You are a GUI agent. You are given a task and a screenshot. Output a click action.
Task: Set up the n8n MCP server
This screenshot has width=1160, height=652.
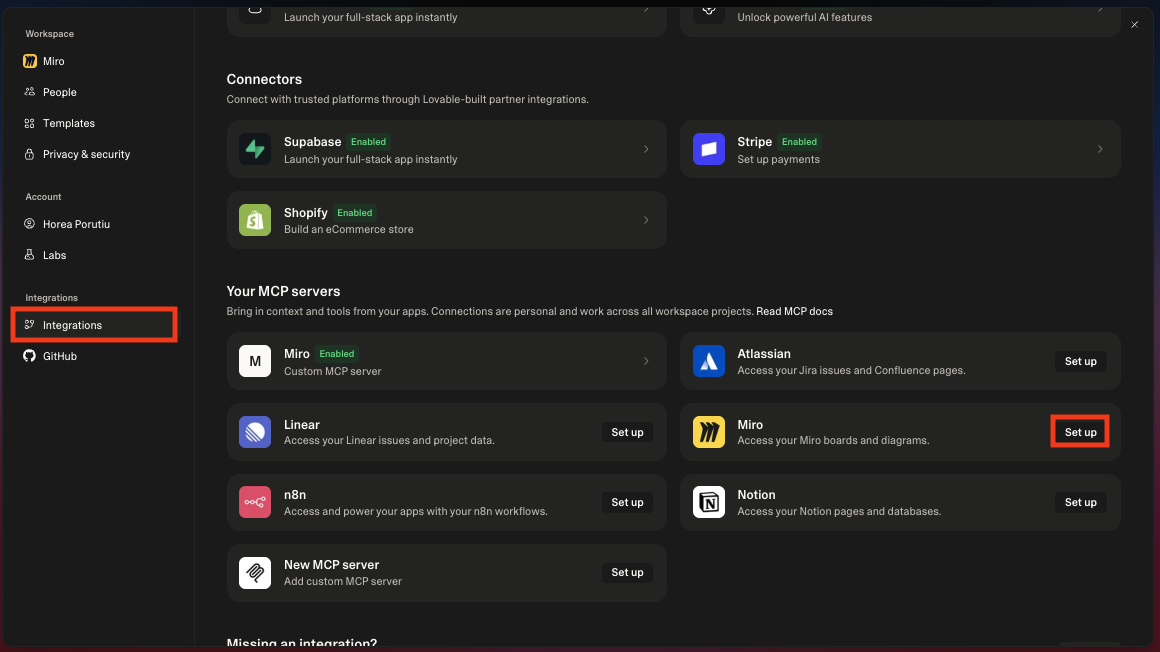point(627,502)
